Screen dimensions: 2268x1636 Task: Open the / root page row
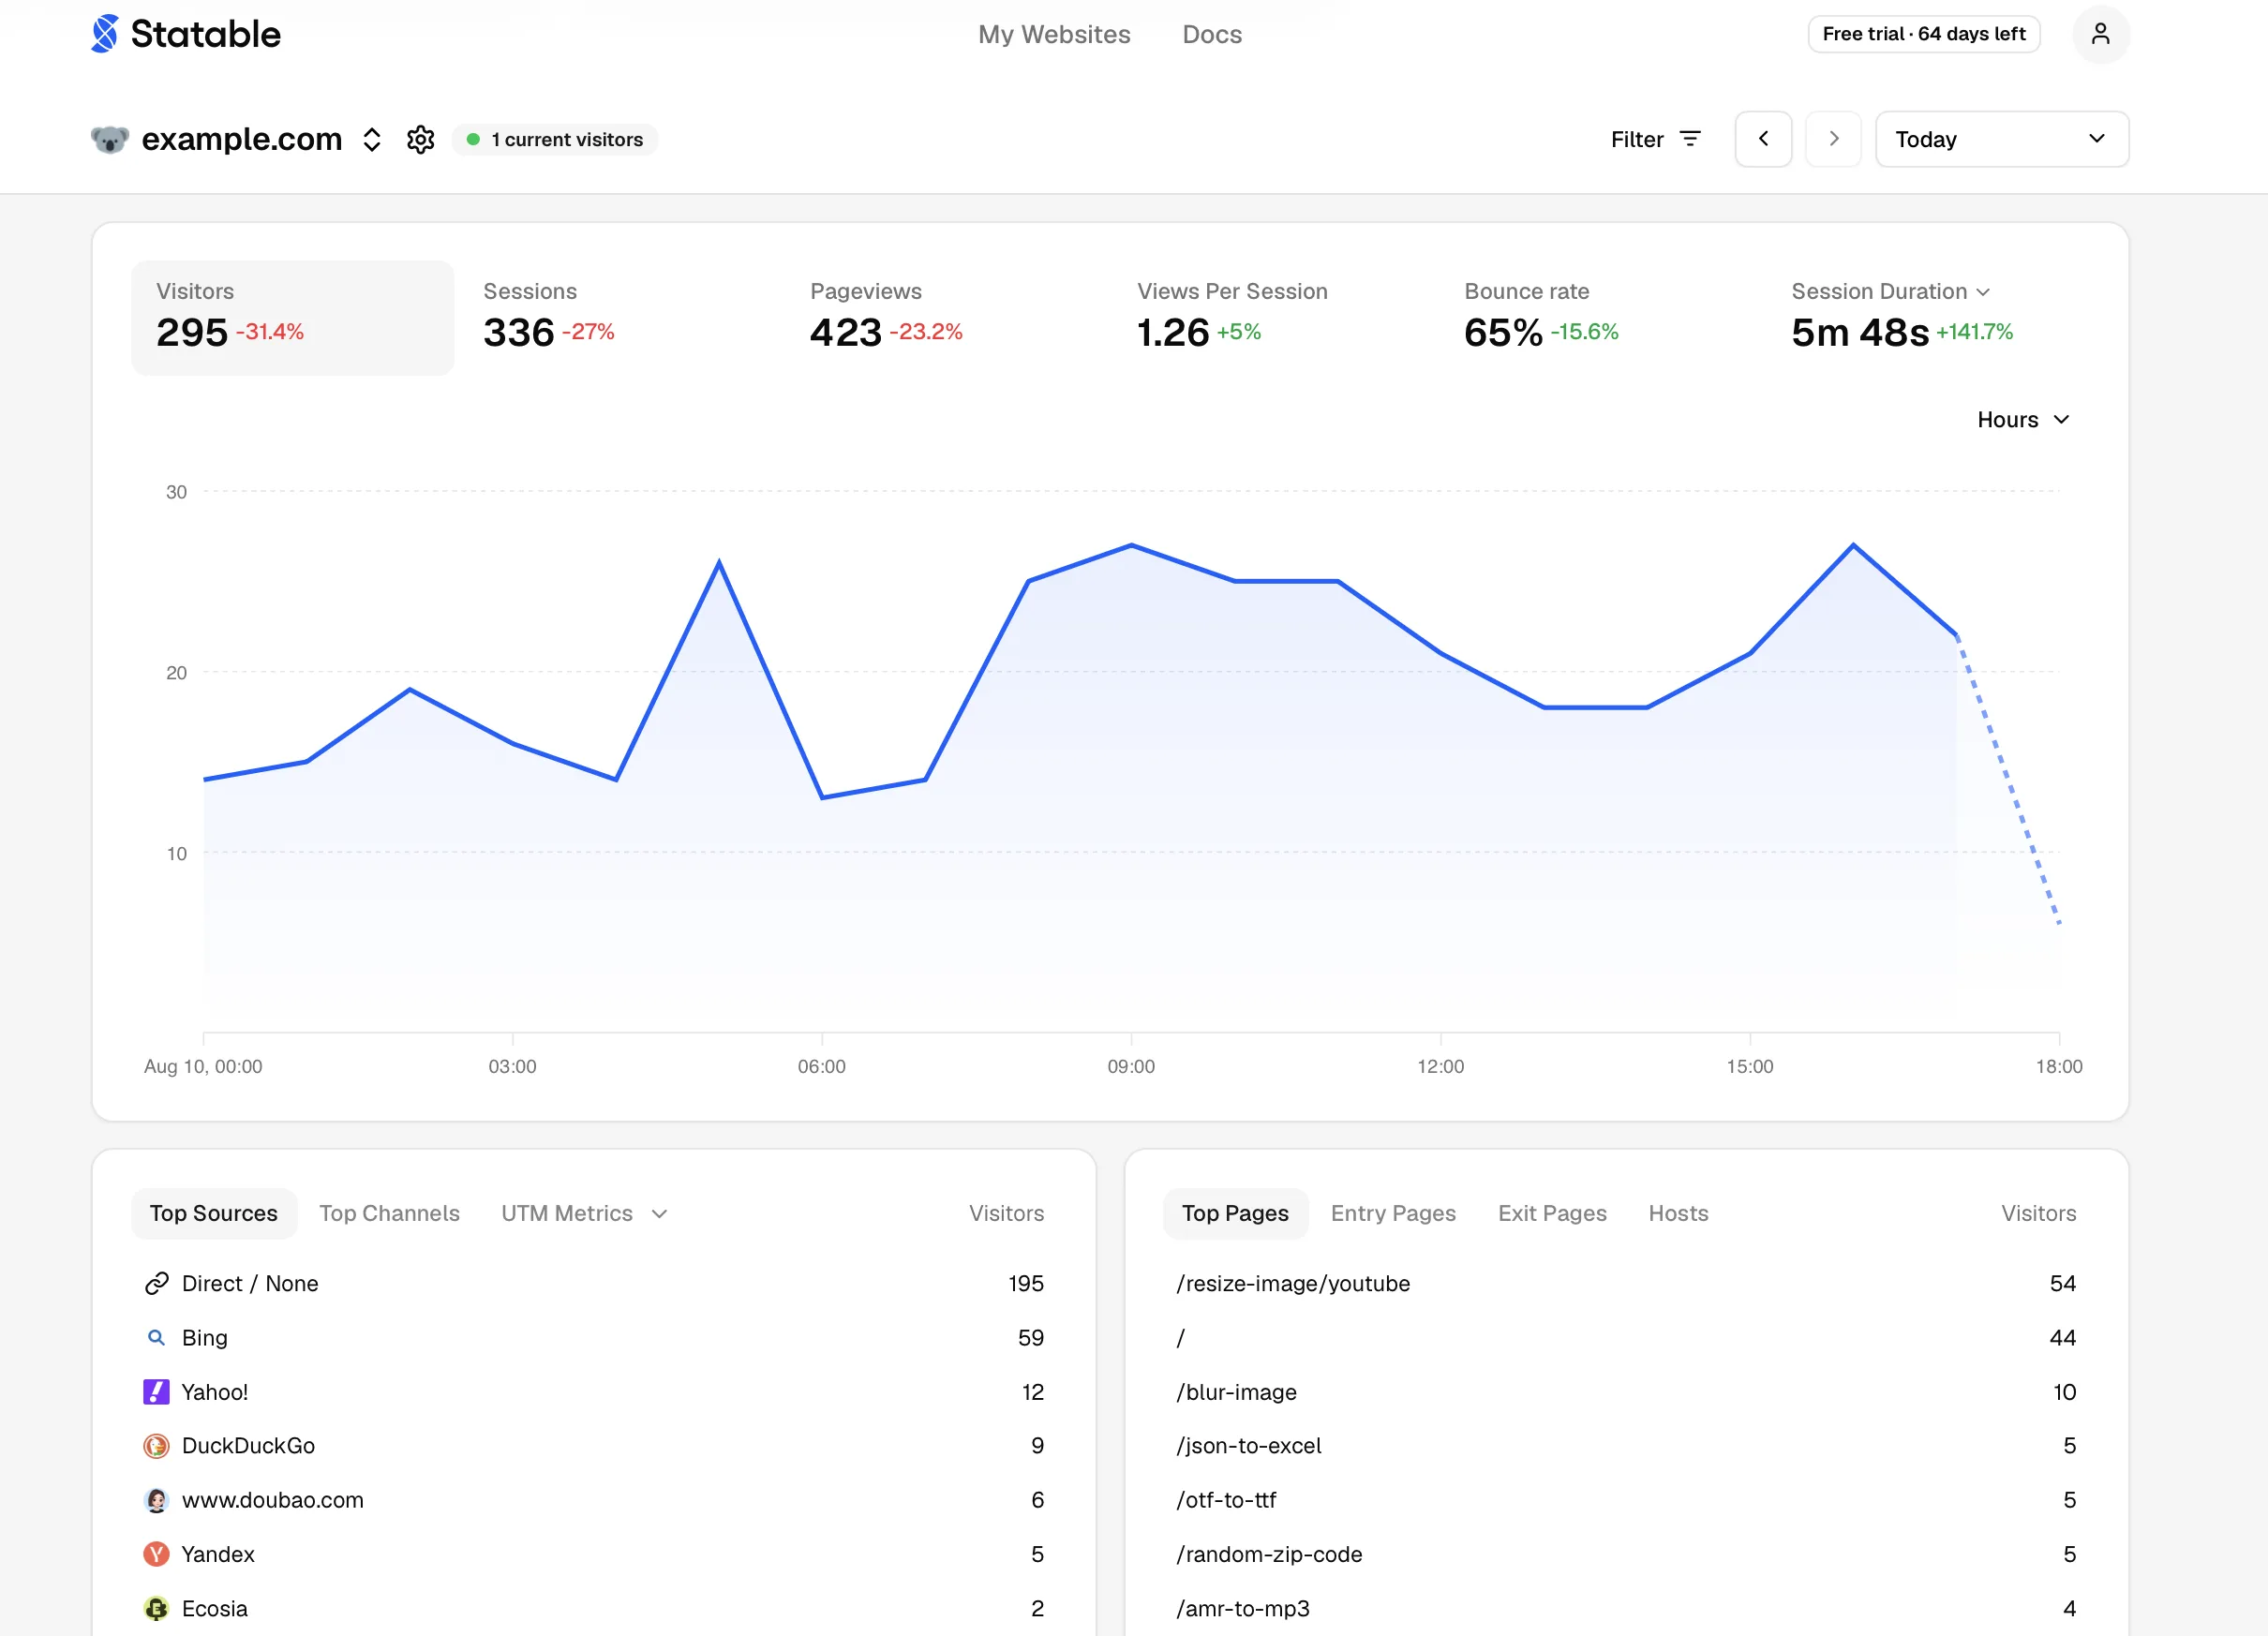1626,1338
